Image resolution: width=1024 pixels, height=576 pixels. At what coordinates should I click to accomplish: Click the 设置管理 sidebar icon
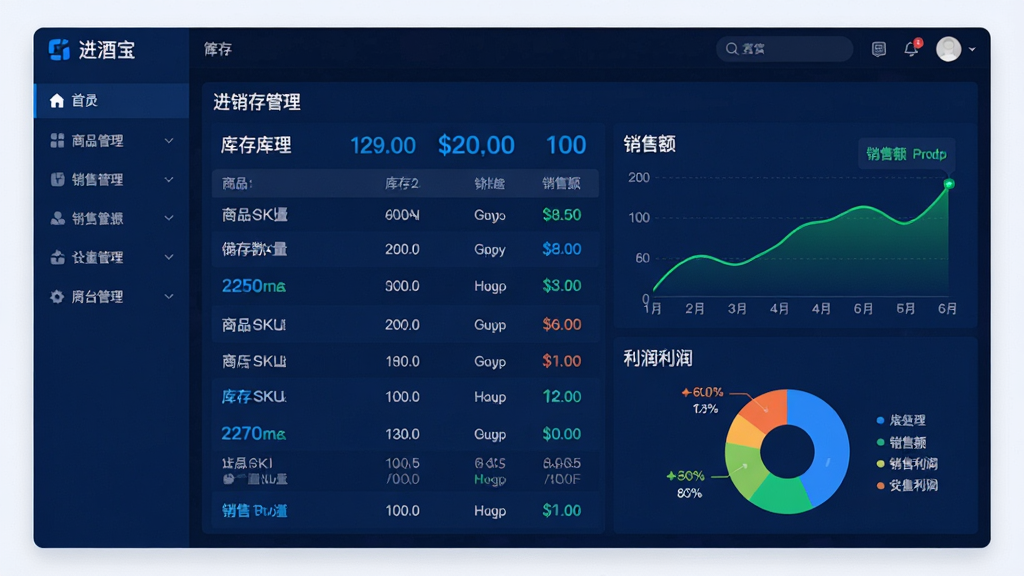tap(57, 257)
